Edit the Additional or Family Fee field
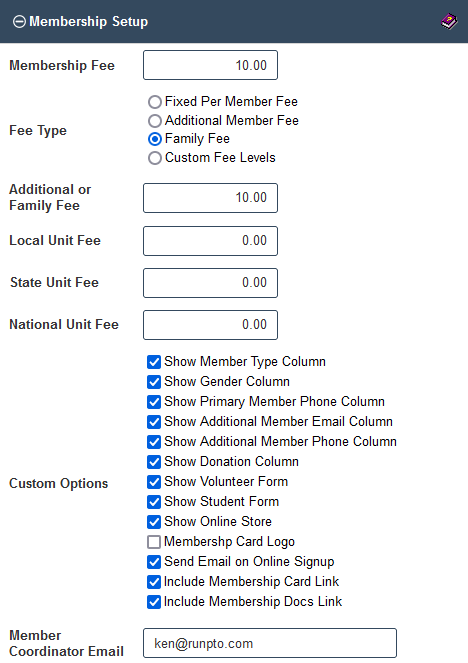This screenshot has height=663, width=468. point(210,198)
